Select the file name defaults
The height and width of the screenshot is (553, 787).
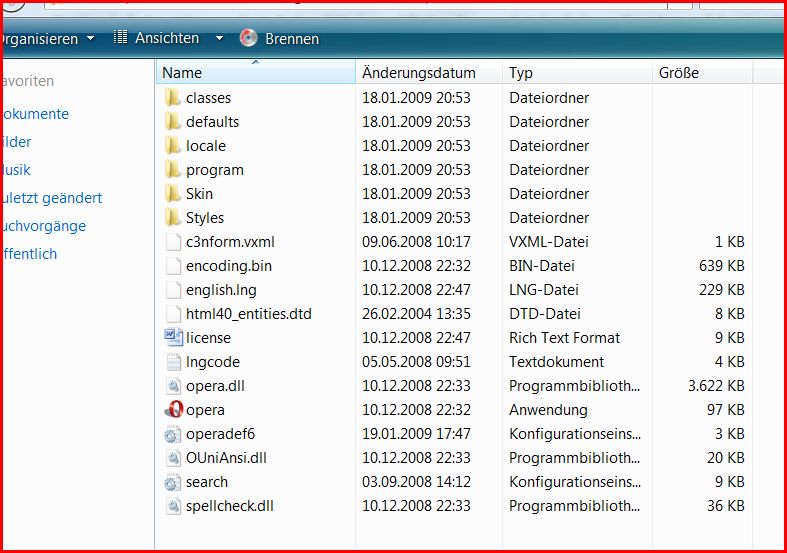(x=212, y=122)
